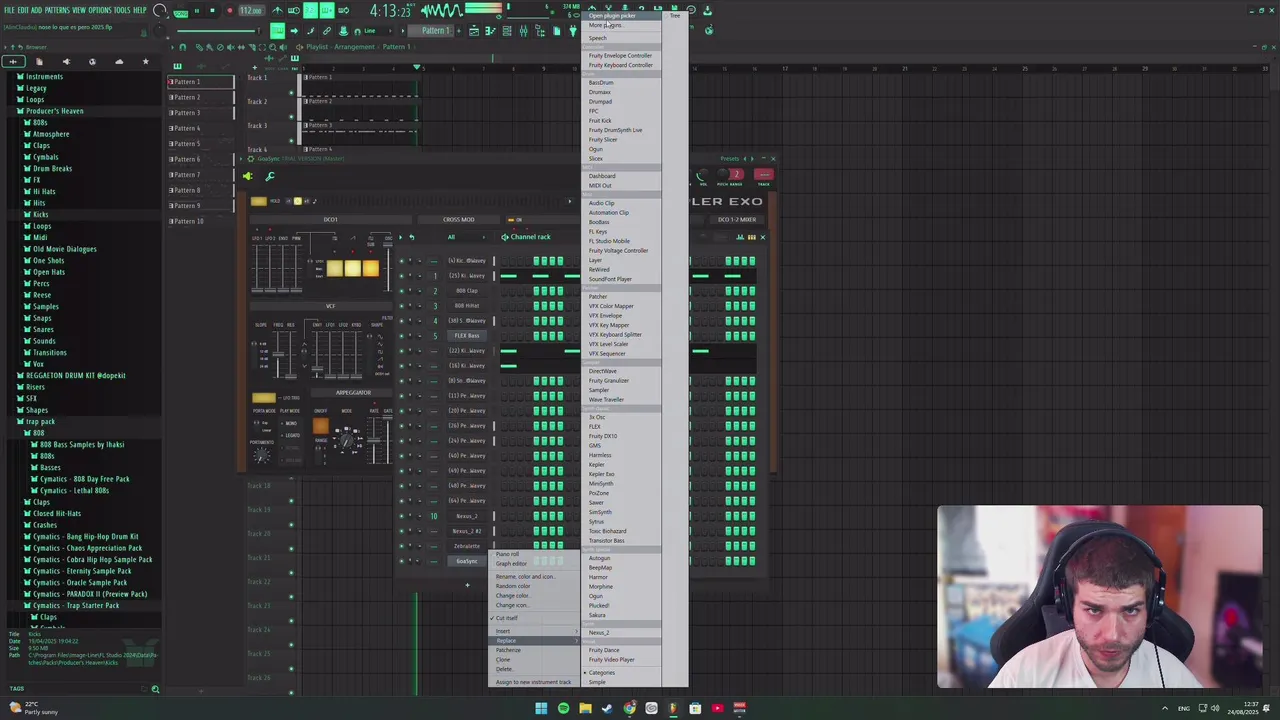Open the FILE menu
This screenshot has height=720, width=1280.
[x=9, y=10]
